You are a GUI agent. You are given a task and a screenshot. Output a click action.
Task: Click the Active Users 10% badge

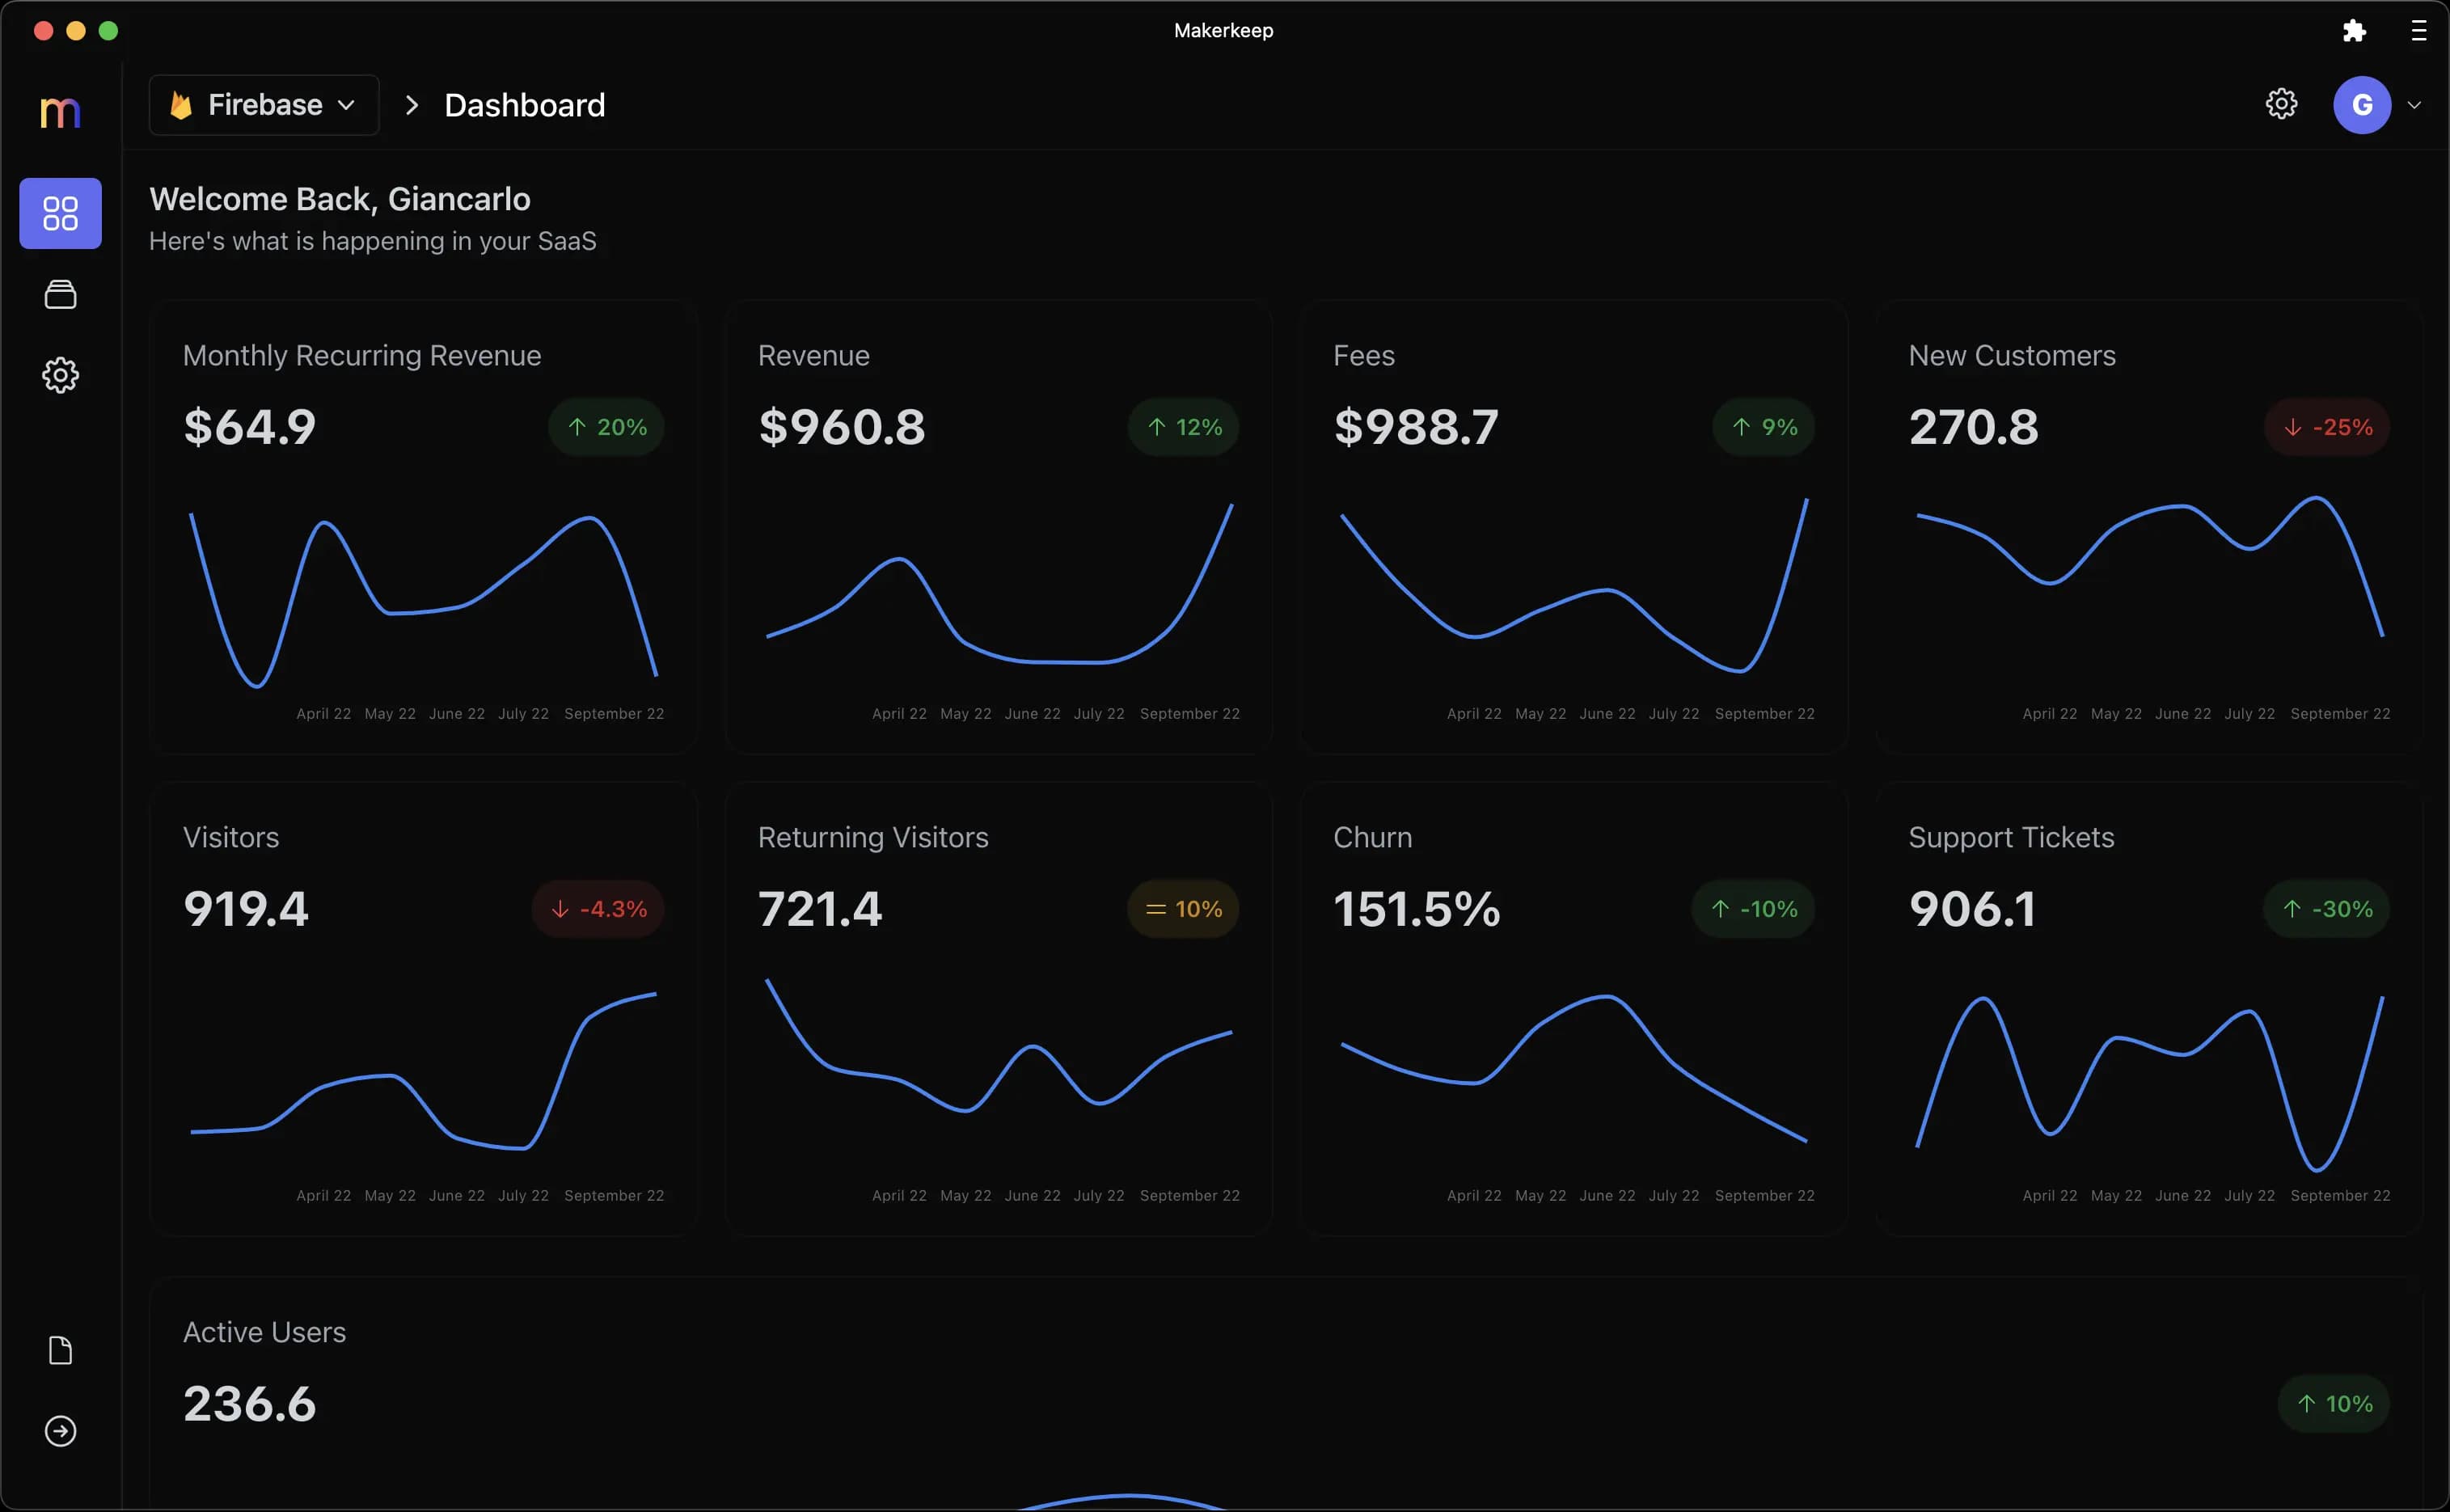tap(2333, 1404)
